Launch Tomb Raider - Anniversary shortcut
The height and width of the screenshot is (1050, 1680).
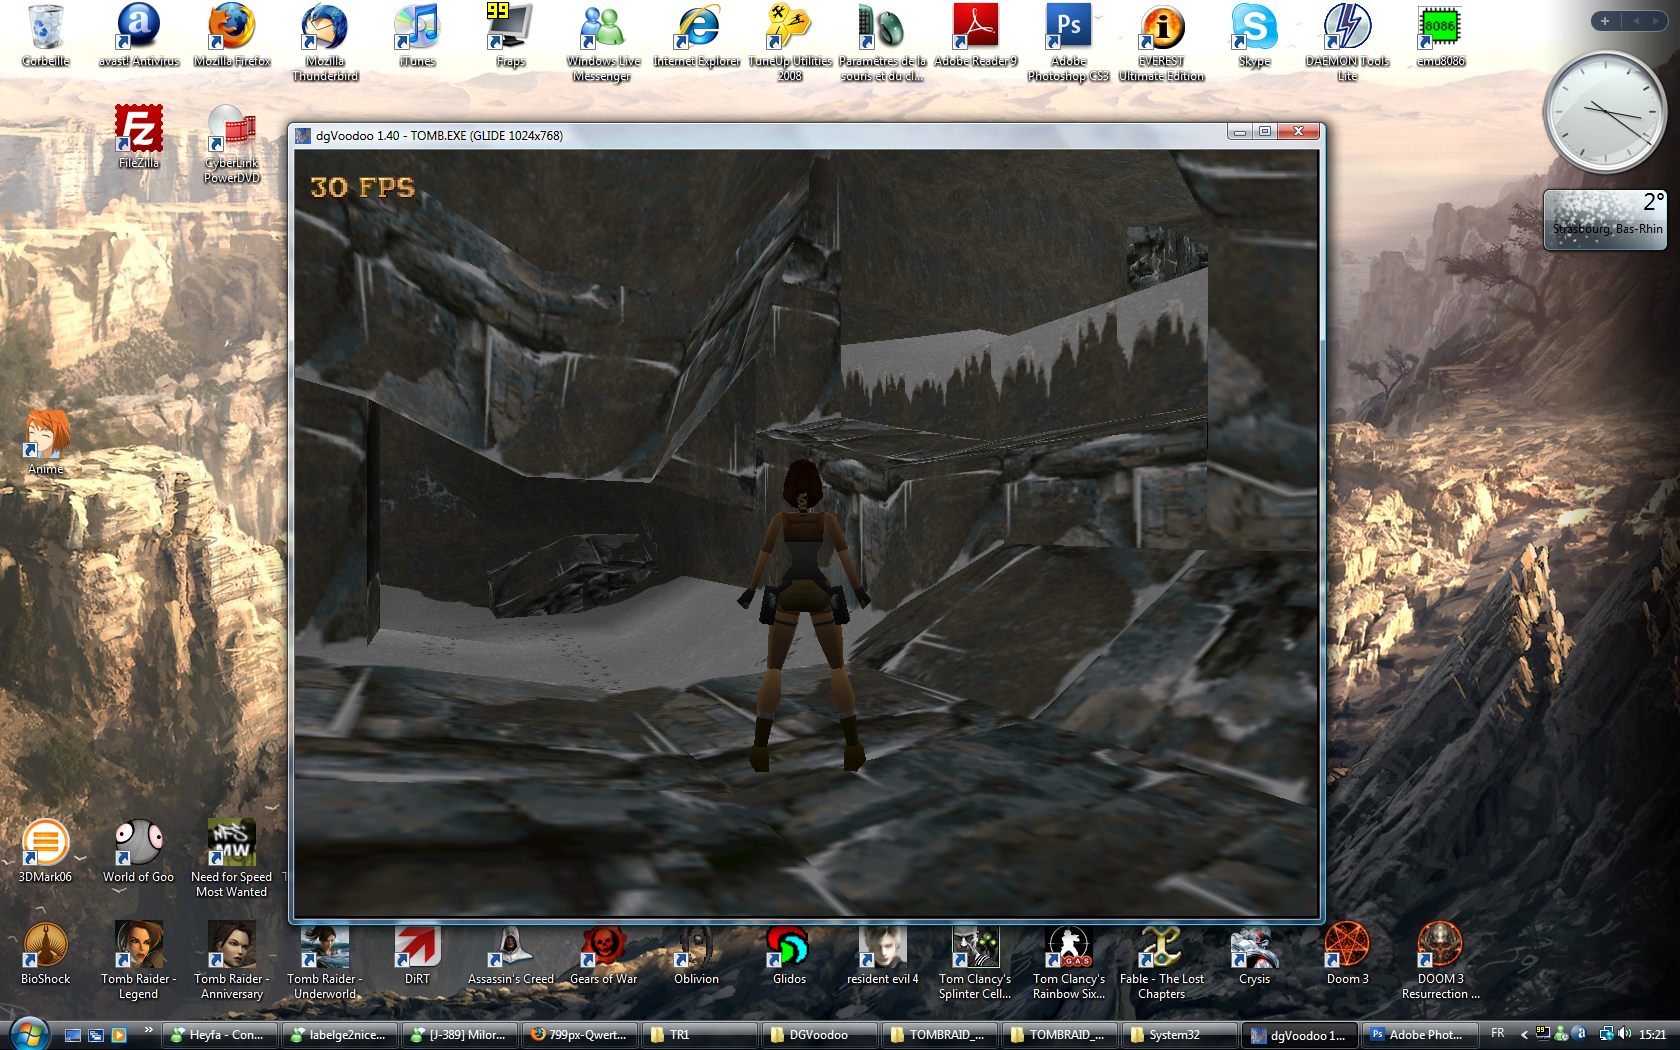tap(232, 960)
